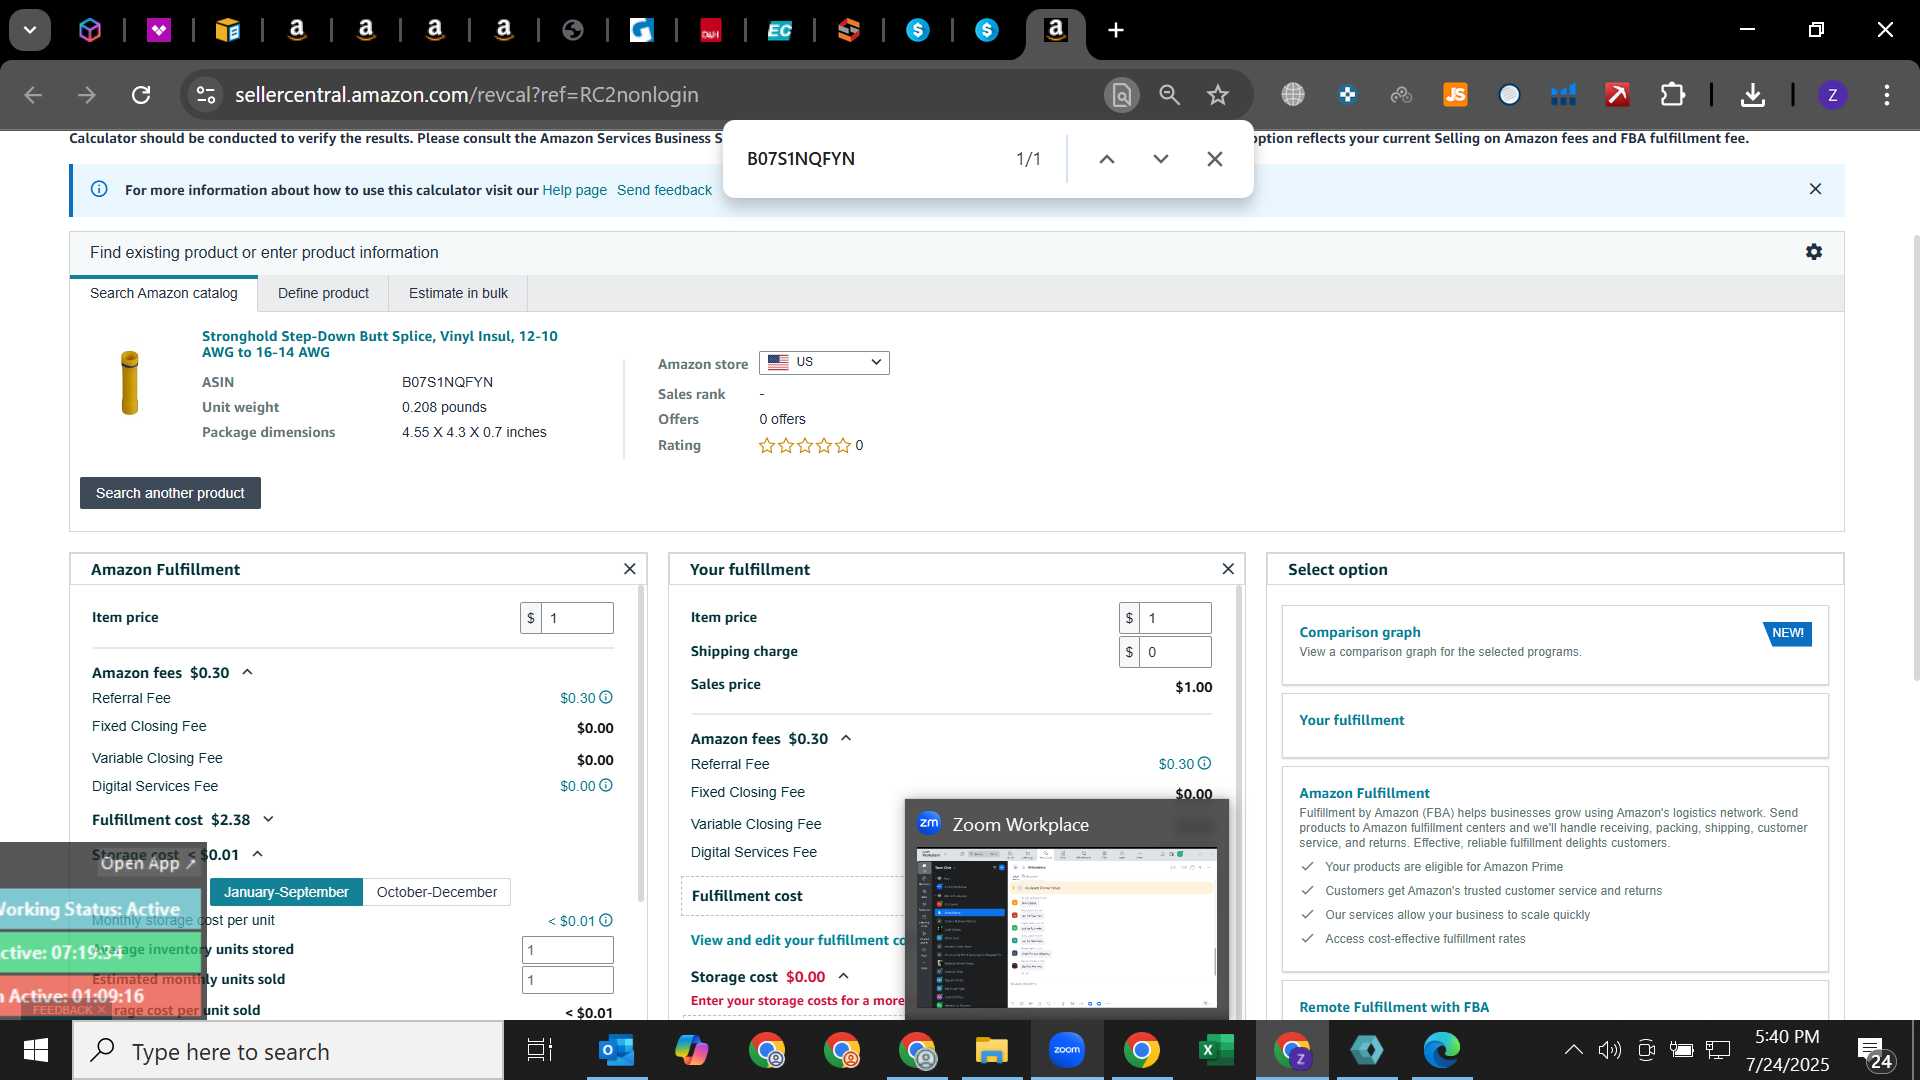Collapse Storage cost $0.00 in Your fulfillment
This screenshot has width=1920, height=1080.
tap(843, 976)
